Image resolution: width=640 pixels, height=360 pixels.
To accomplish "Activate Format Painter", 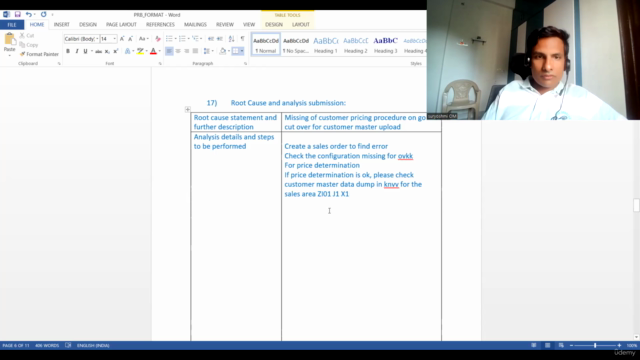I will [39, 54].
